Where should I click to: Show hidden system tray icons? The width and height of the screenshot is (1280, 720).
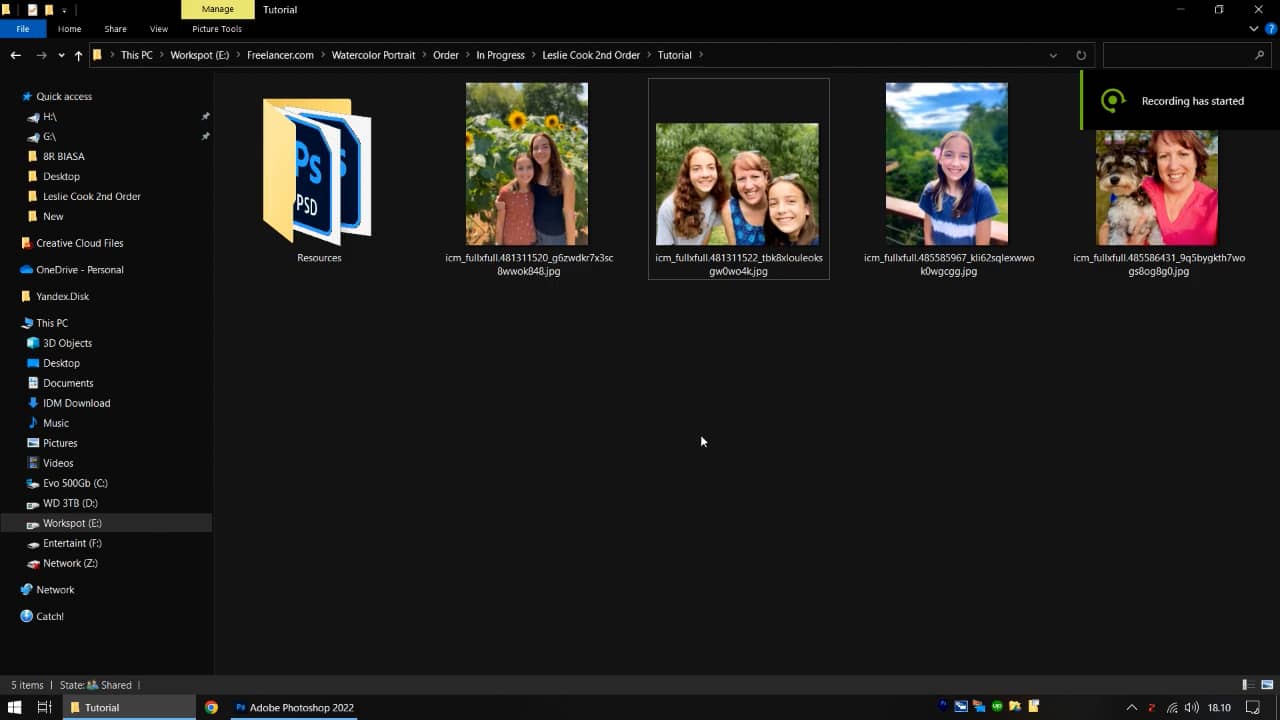tap(1132, 707)
